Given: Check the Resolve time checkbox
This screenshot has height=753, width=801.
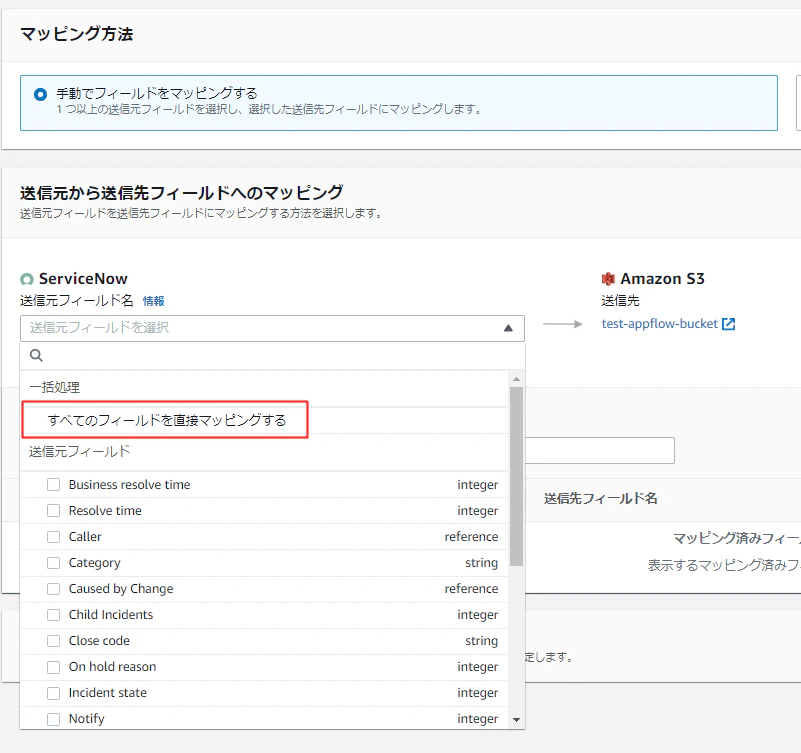Looking at the screenshot, I should click(54, 510).
